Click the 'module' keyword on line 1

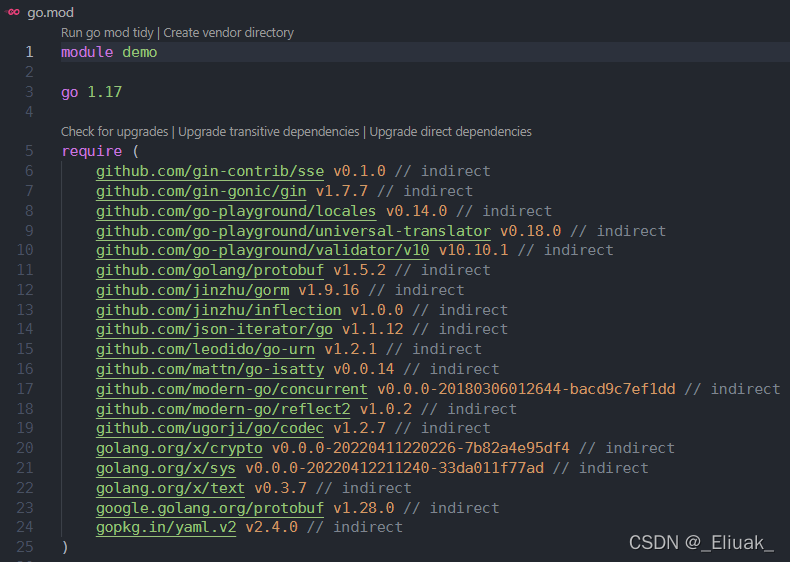pyautogui.click(x=87, y=52)
